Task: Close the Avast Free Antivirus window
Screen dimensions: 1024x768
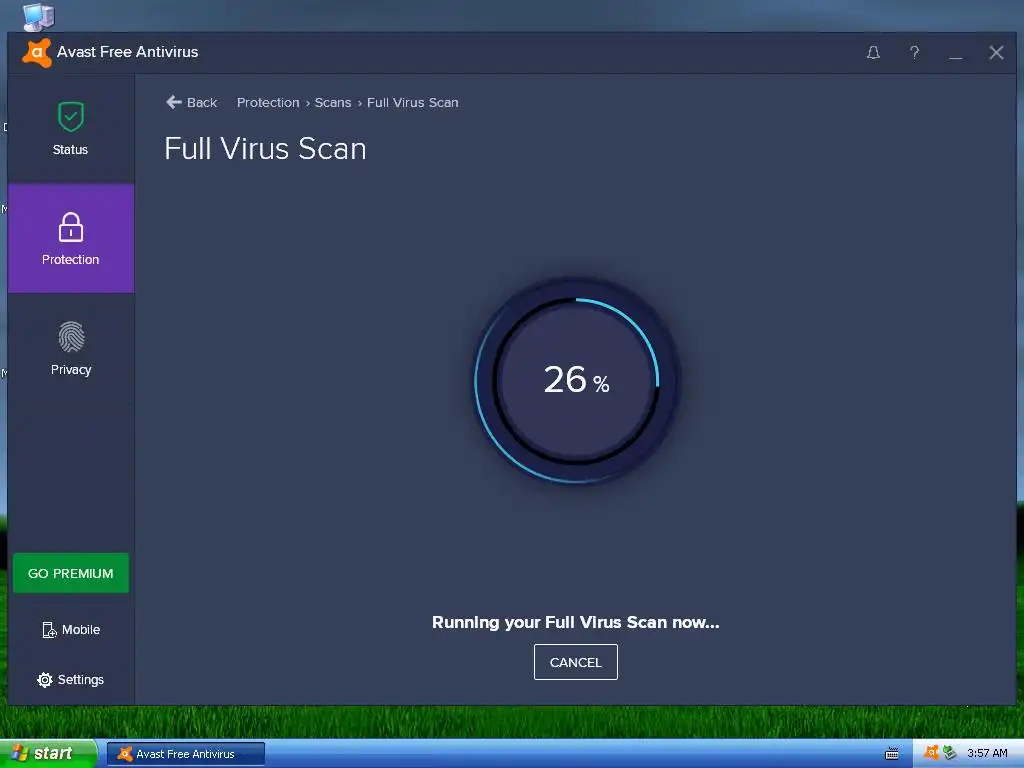Action: point(996,53)
